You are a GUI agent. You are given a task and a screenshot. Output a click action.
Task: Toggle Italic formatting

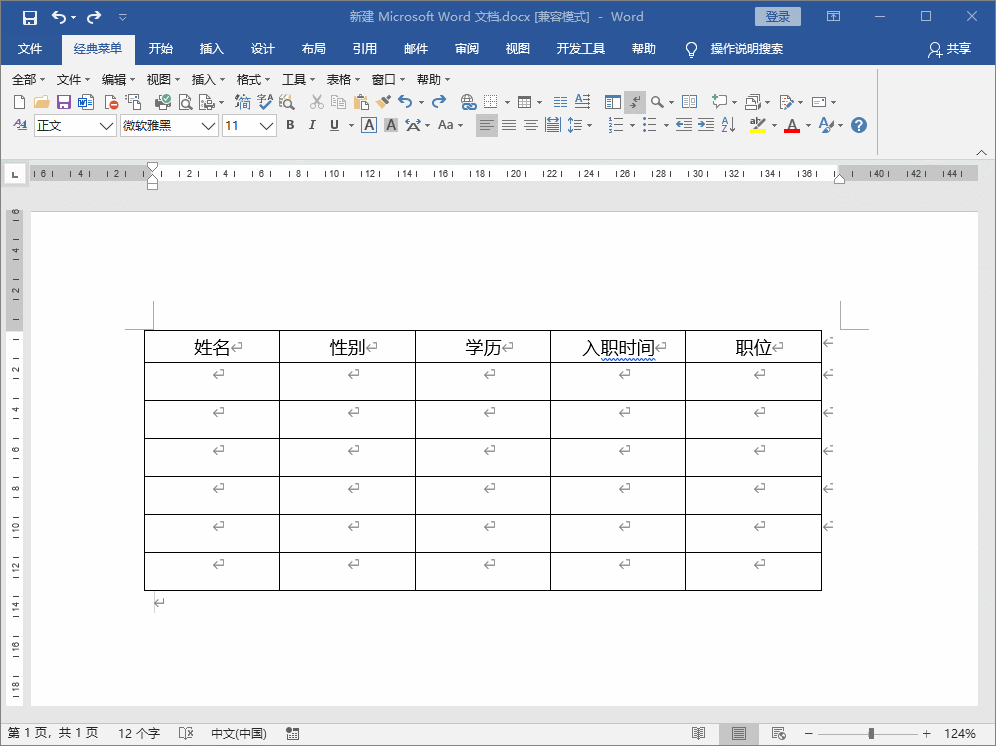[312, 125]
